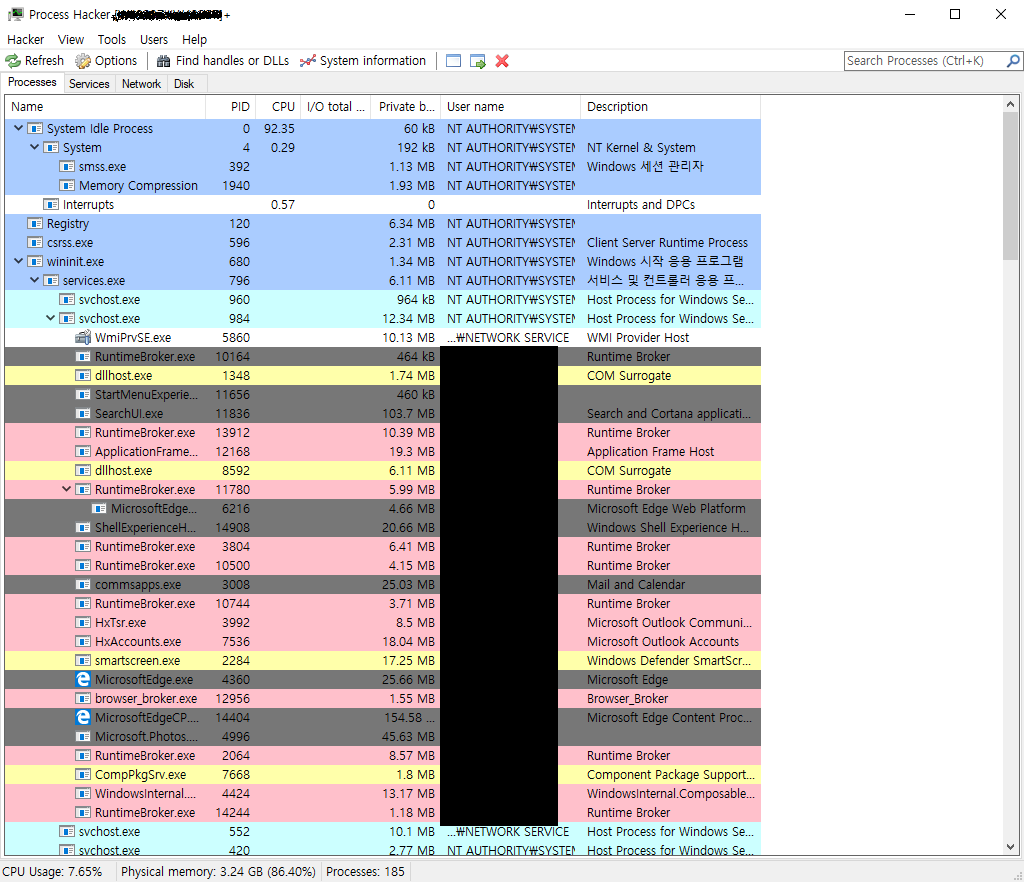
Task: Click smartscreen.exe process icon
Action: [83, 661]
